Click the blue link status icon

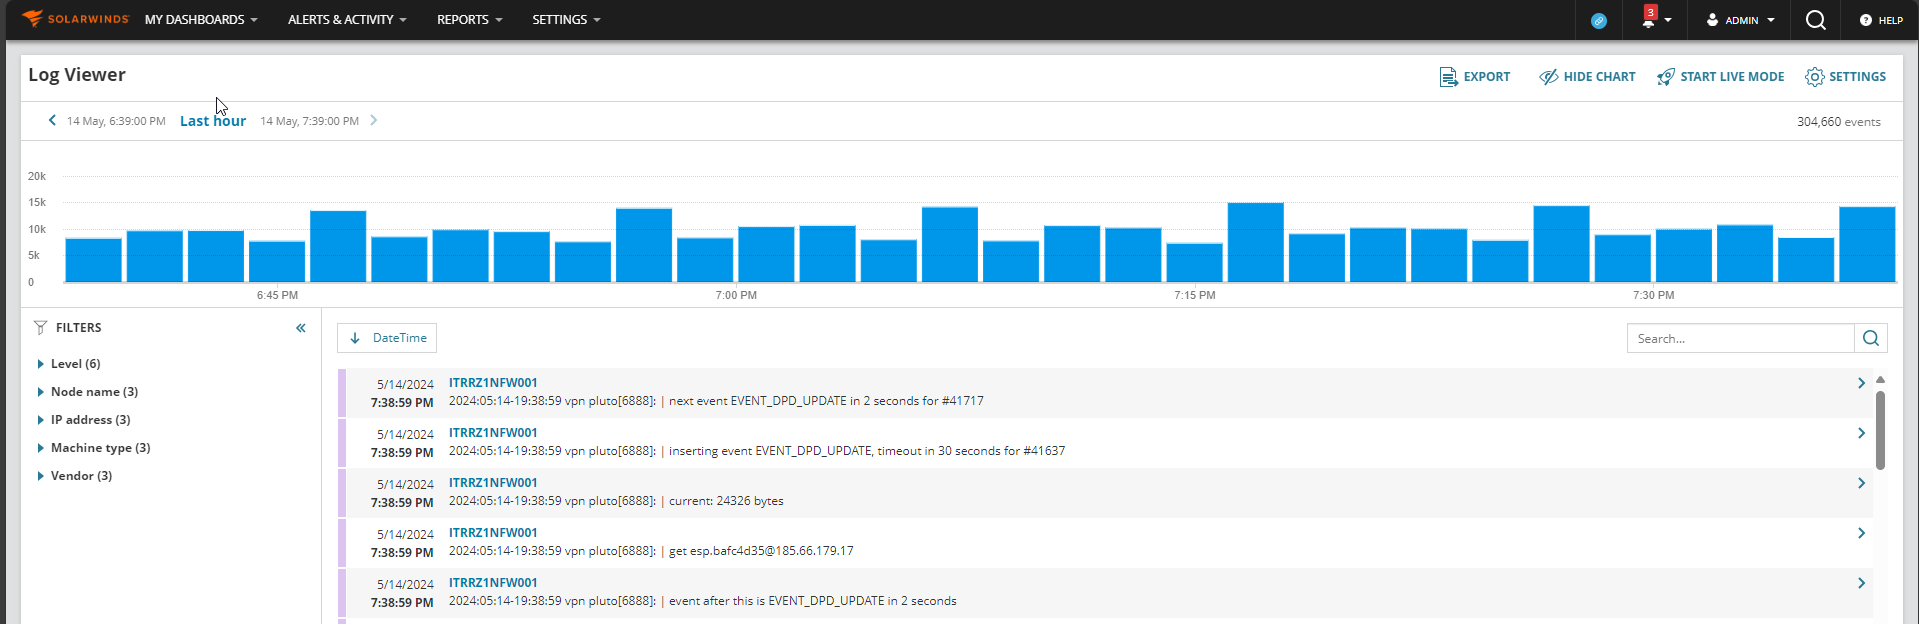click(x=1599, y=20)
